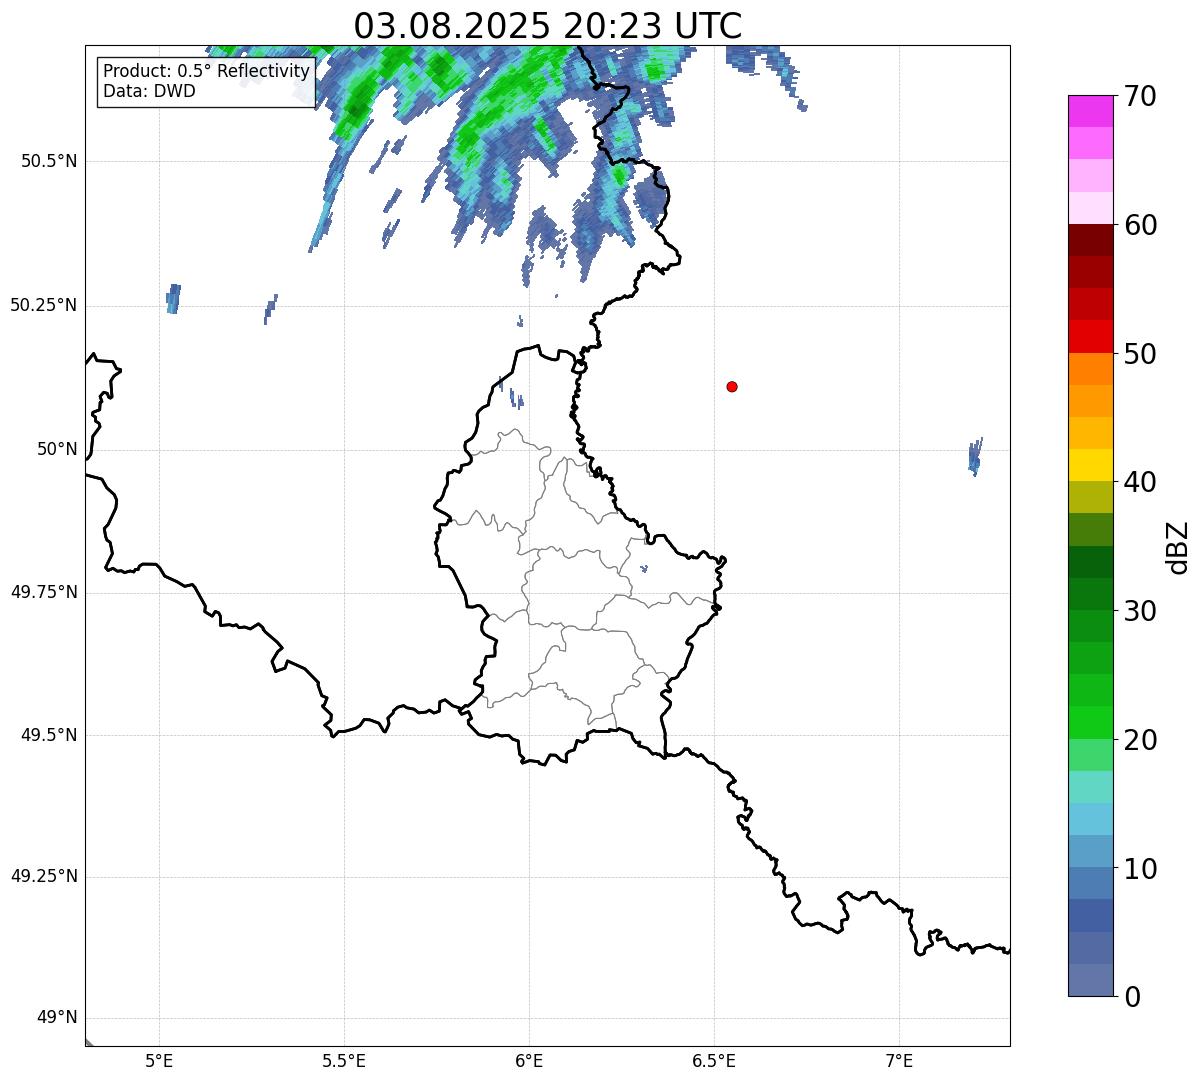This screenshot has width=1202, height=1081.
Task: Pick the grey-blue bottom colorbar segment at 0
Action: point(1091,980)
